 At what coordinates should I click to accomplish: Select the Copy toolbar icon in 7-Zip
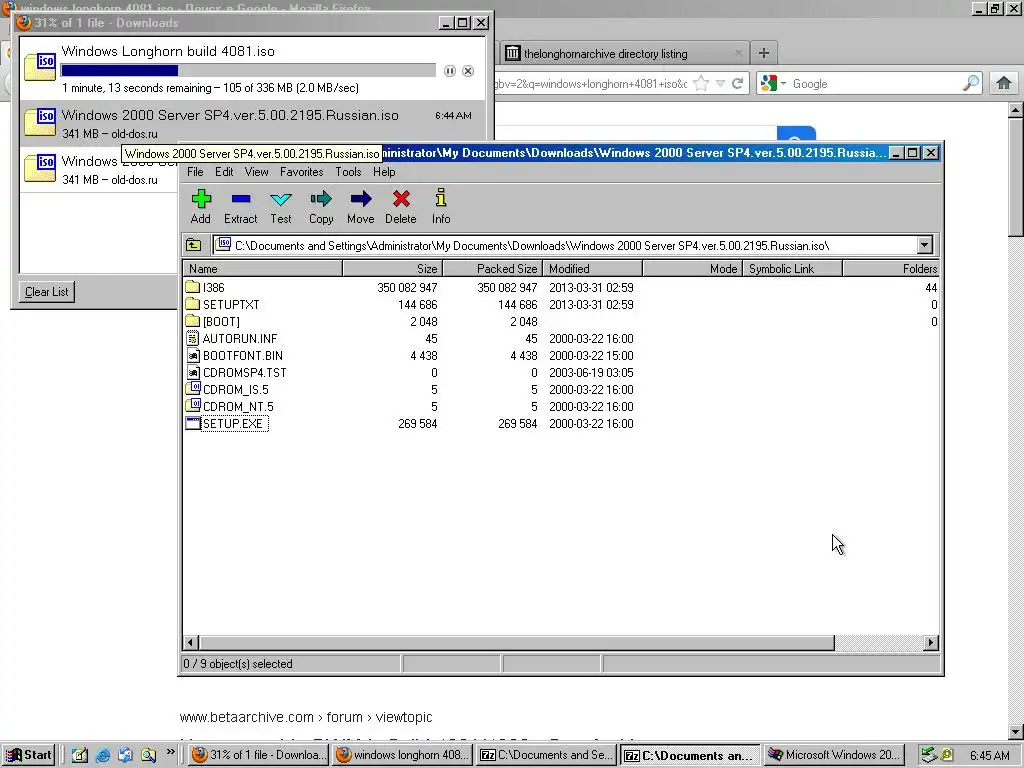point(321,206)
